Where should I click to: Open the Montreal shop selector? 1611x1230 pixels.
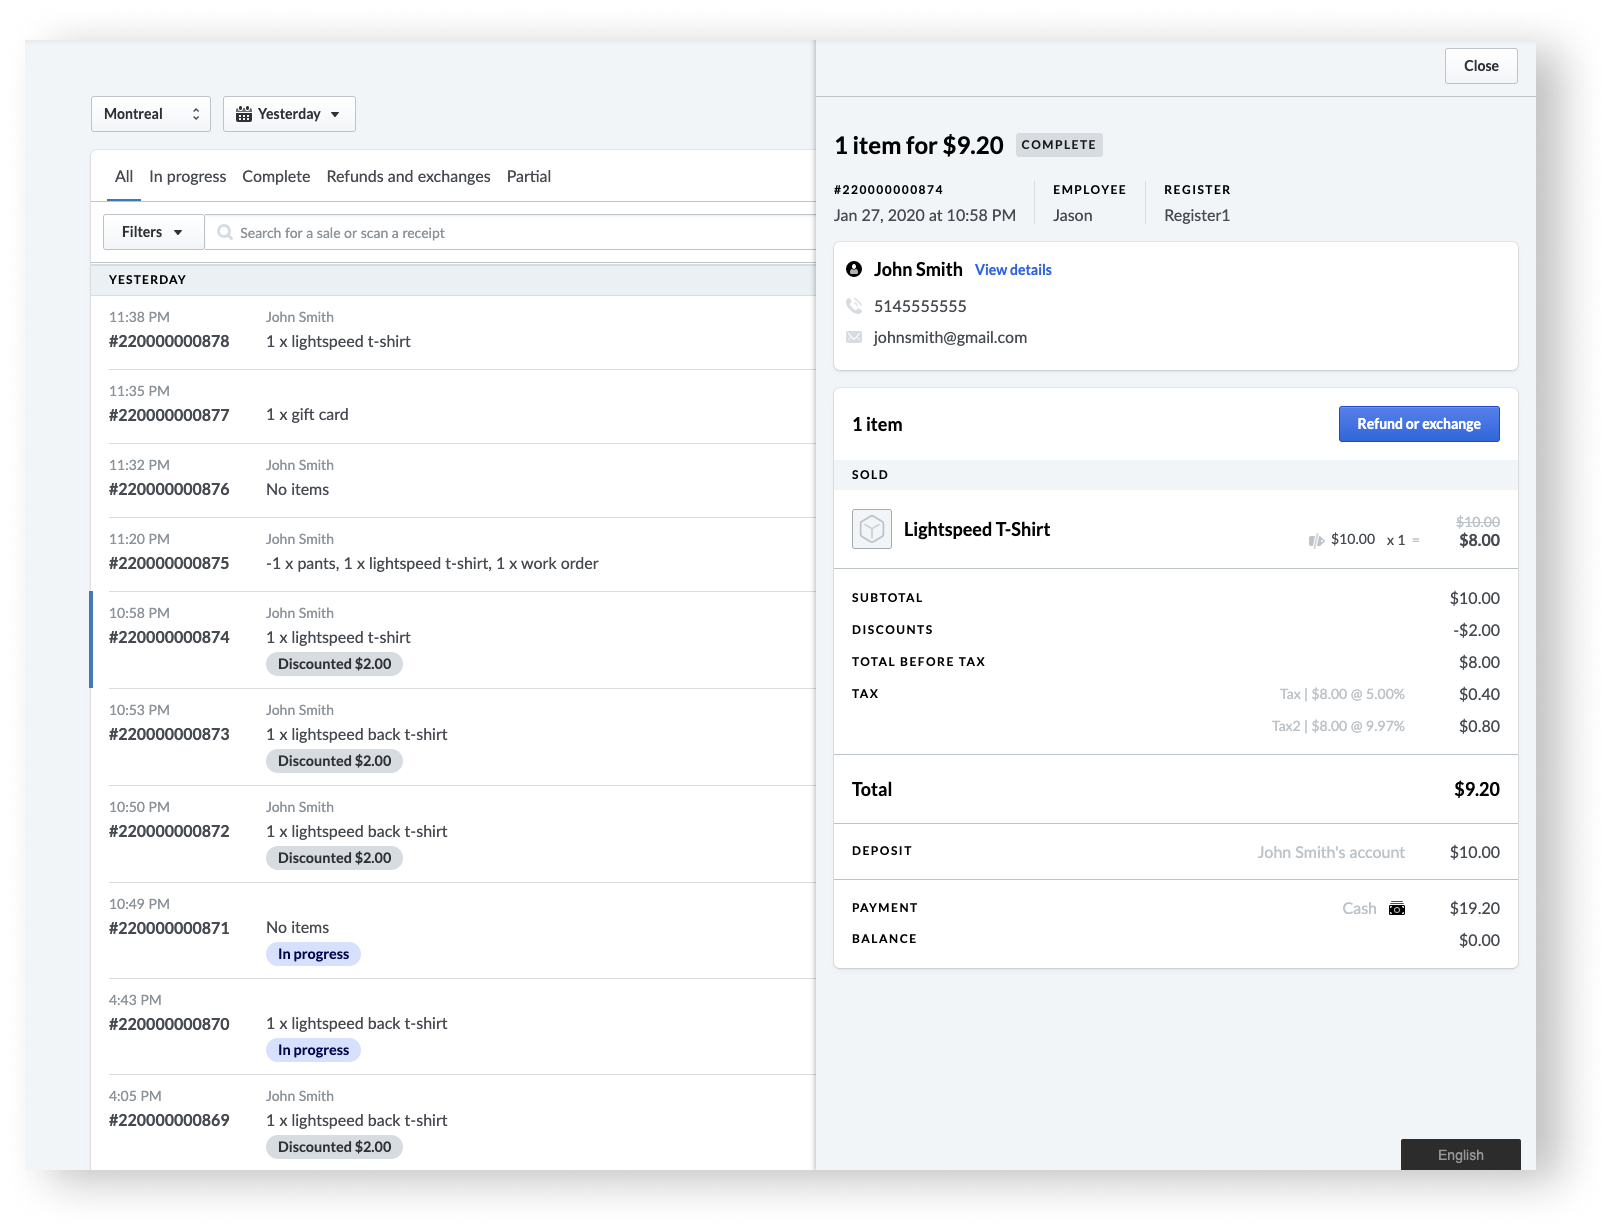tap(151, 114)
